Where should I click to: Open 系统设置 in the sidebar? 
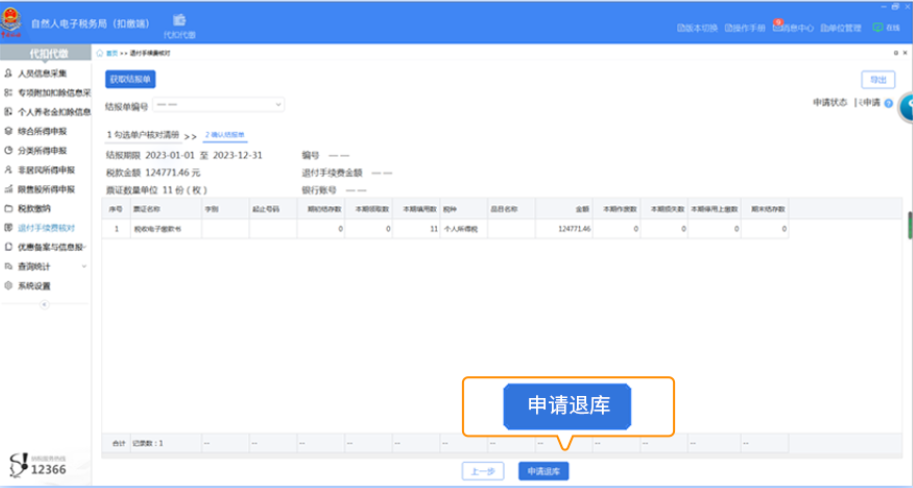click(x=28, y=286)
